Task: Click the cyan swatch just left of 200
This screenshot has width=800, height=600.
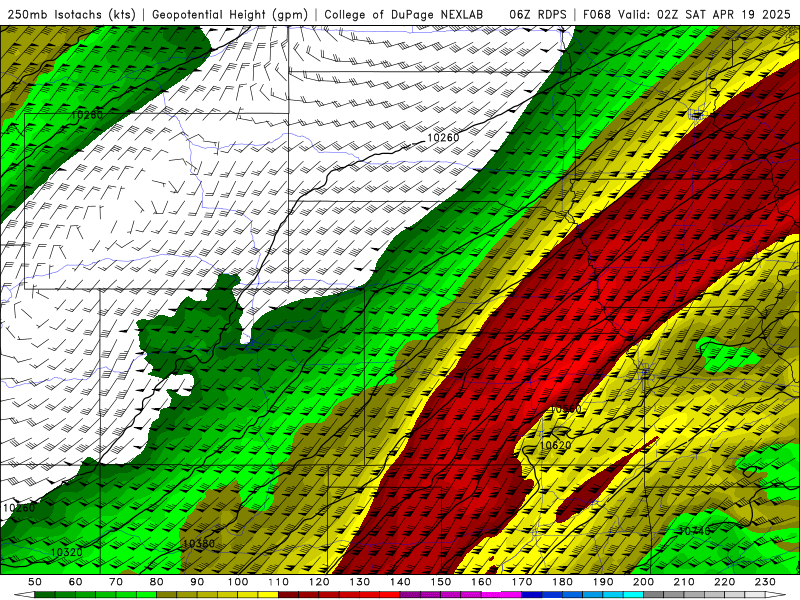Action: click(634, 595)
